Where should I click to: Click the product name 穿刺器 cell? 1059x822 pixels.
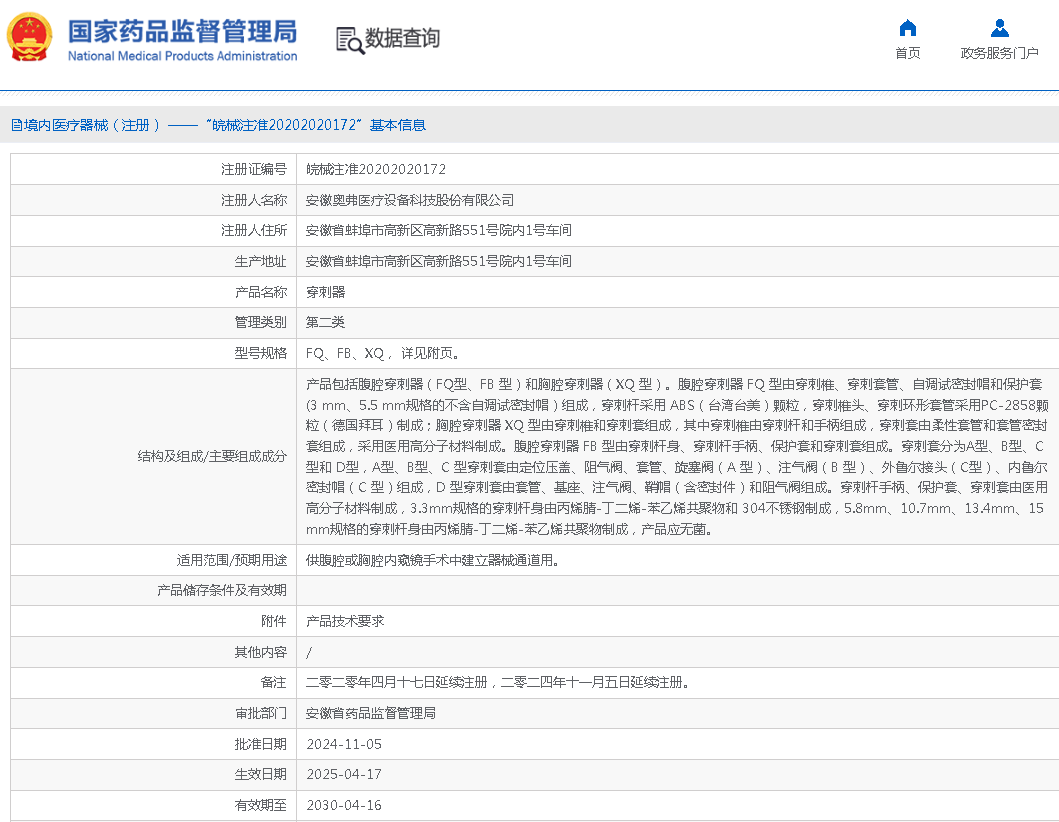(325, 292)
